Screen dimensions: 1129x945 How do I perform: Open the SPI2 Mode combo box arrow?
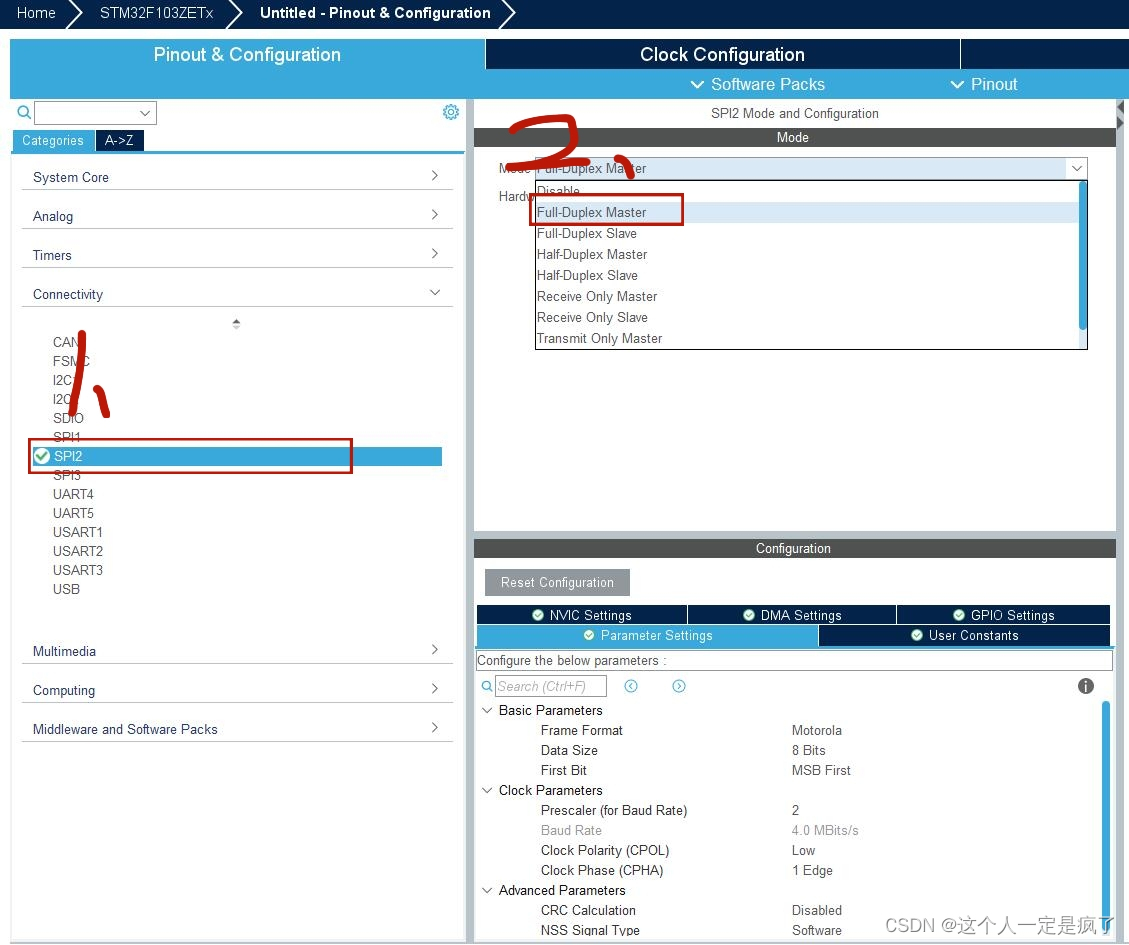point(1076,169)
